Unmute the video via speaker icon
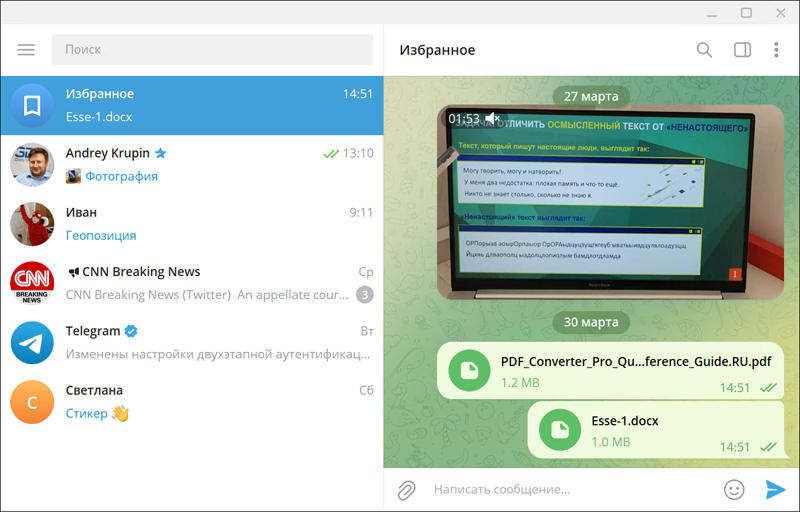Image resolution: width=800 pixels, height=512 pixels. (493, 119)
